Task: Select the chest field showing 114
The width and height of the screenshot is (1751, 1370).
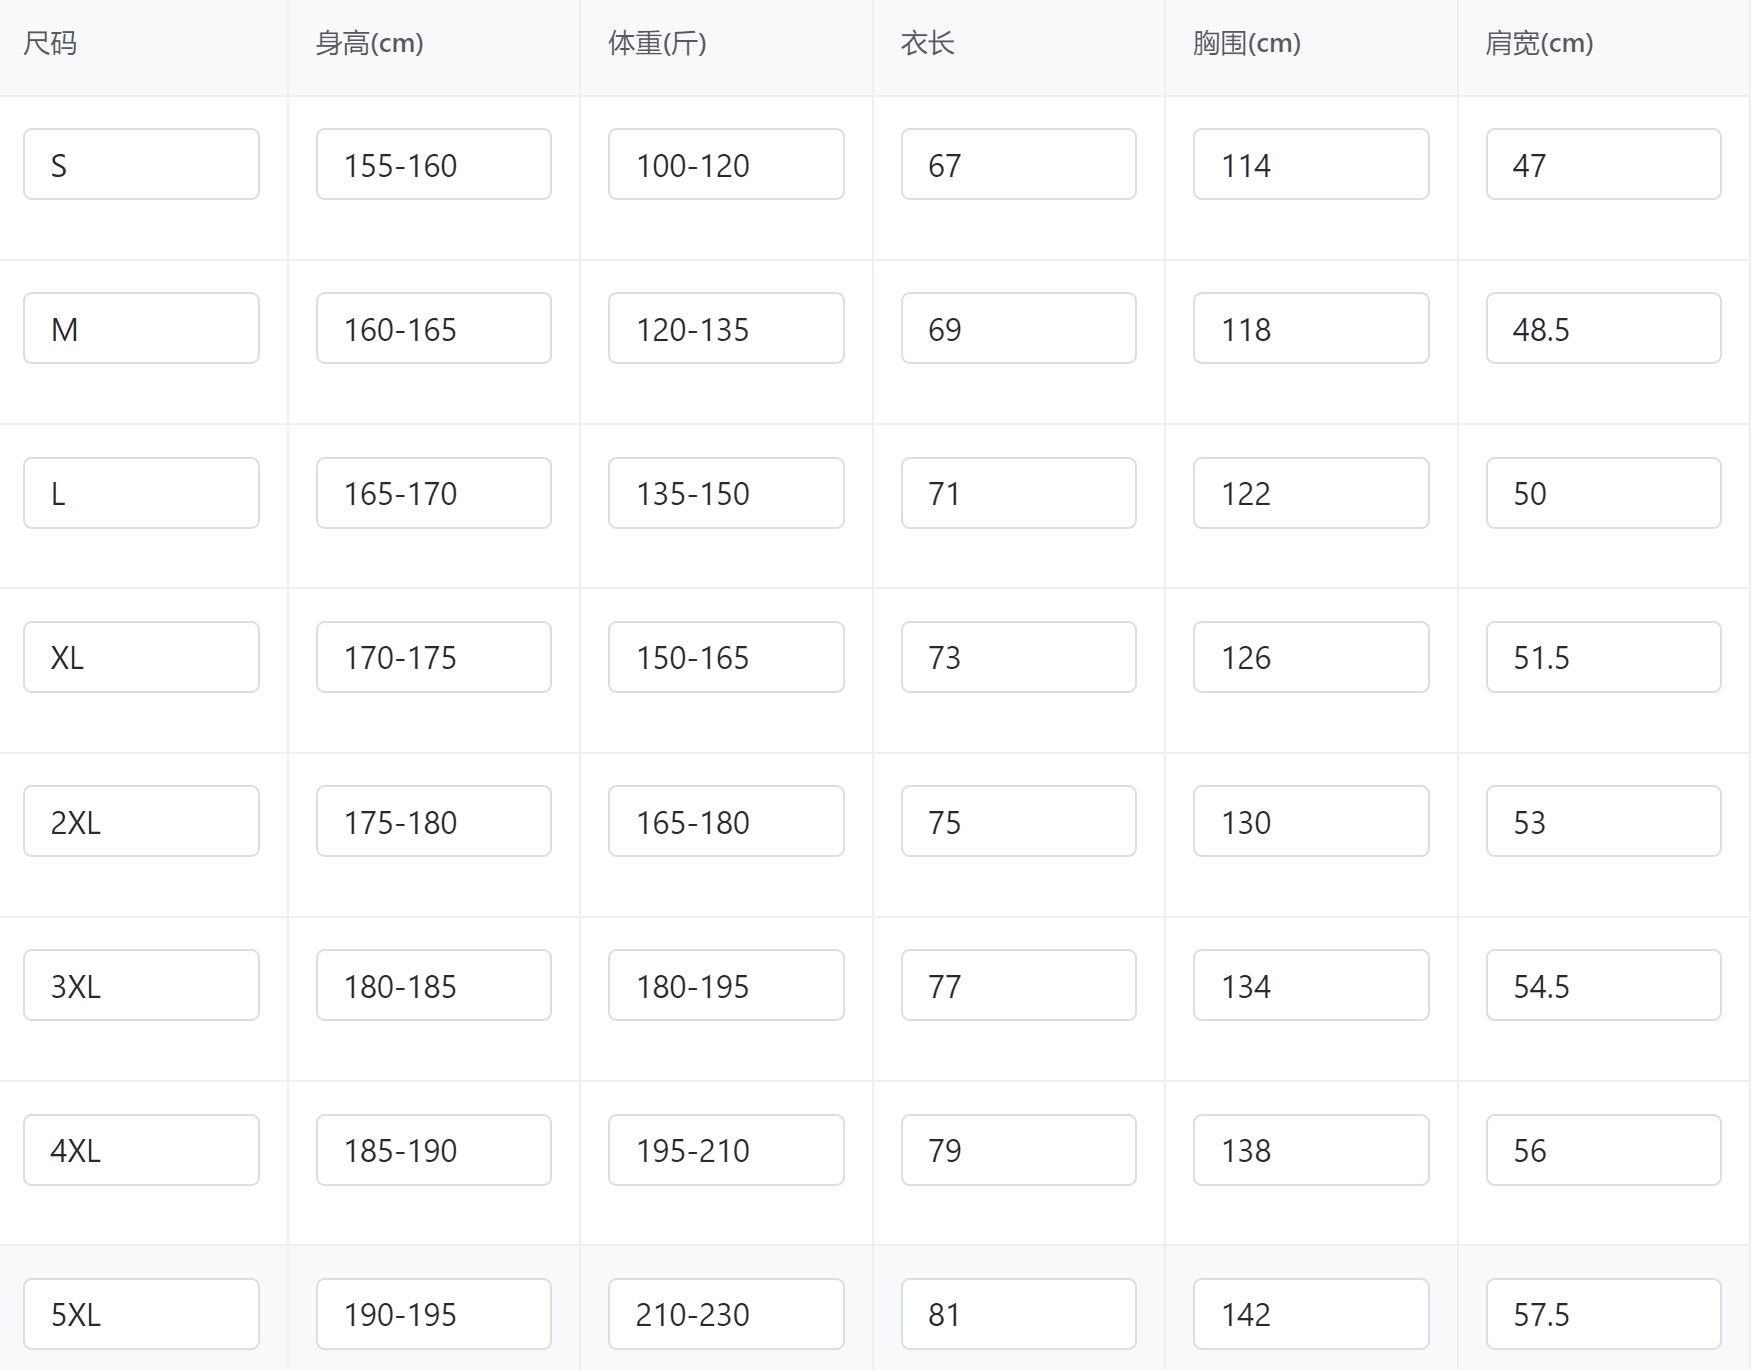Action: click(1310, 164)
